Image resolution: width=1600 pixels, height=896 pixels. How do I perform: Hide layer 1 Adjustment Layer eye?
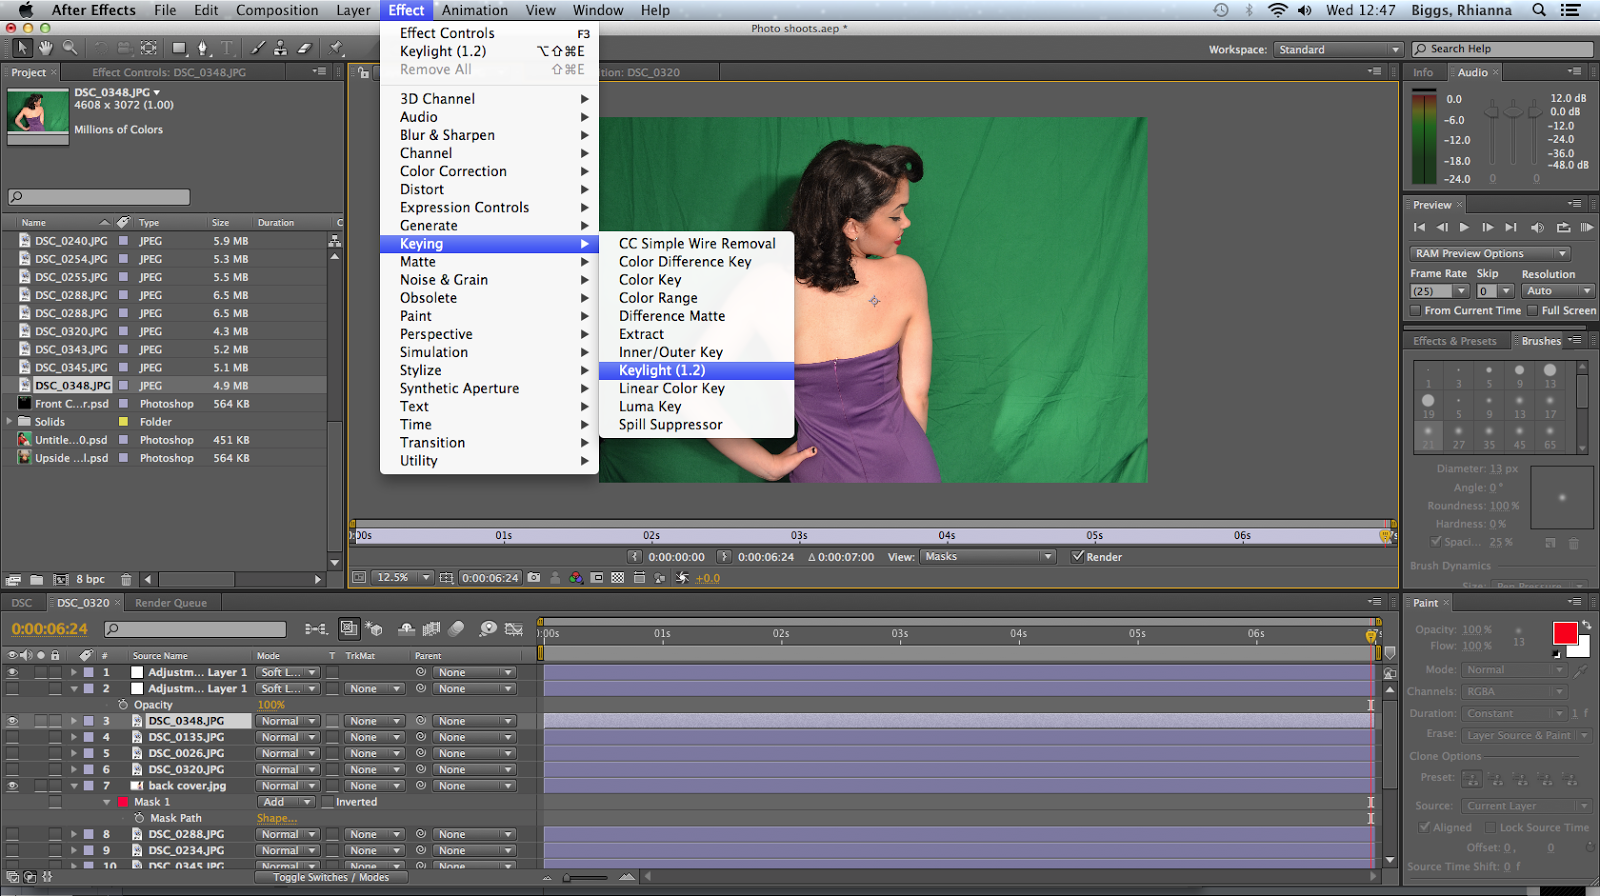tap(12, 673)
